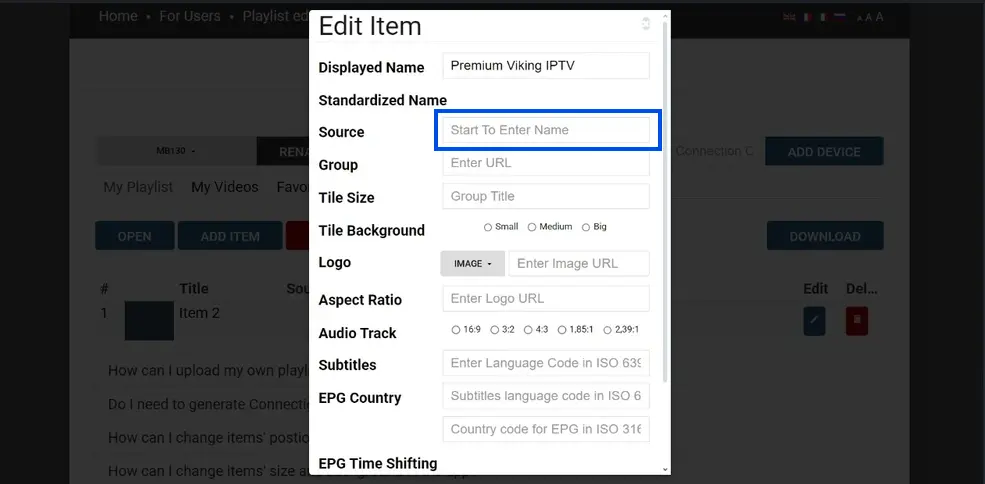Click the Displayed Name text field
This screenshot has width=985, height=484.
(545, 66)
